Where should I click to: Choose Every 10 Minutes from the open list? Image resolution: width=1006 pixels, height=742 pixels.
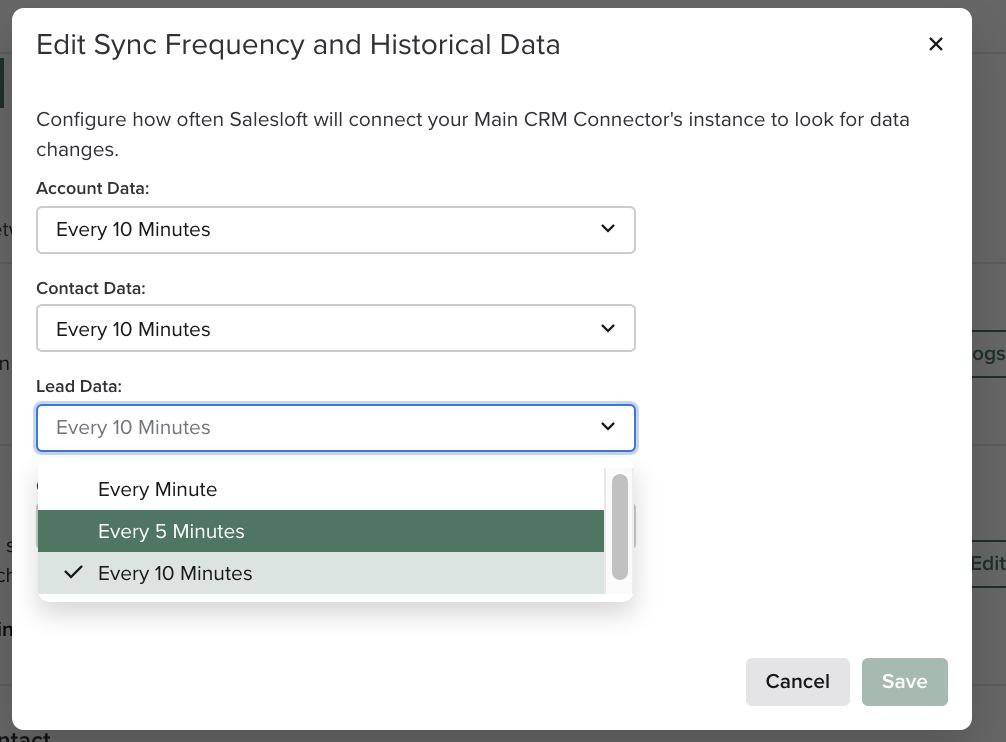[x=175, y=573]
